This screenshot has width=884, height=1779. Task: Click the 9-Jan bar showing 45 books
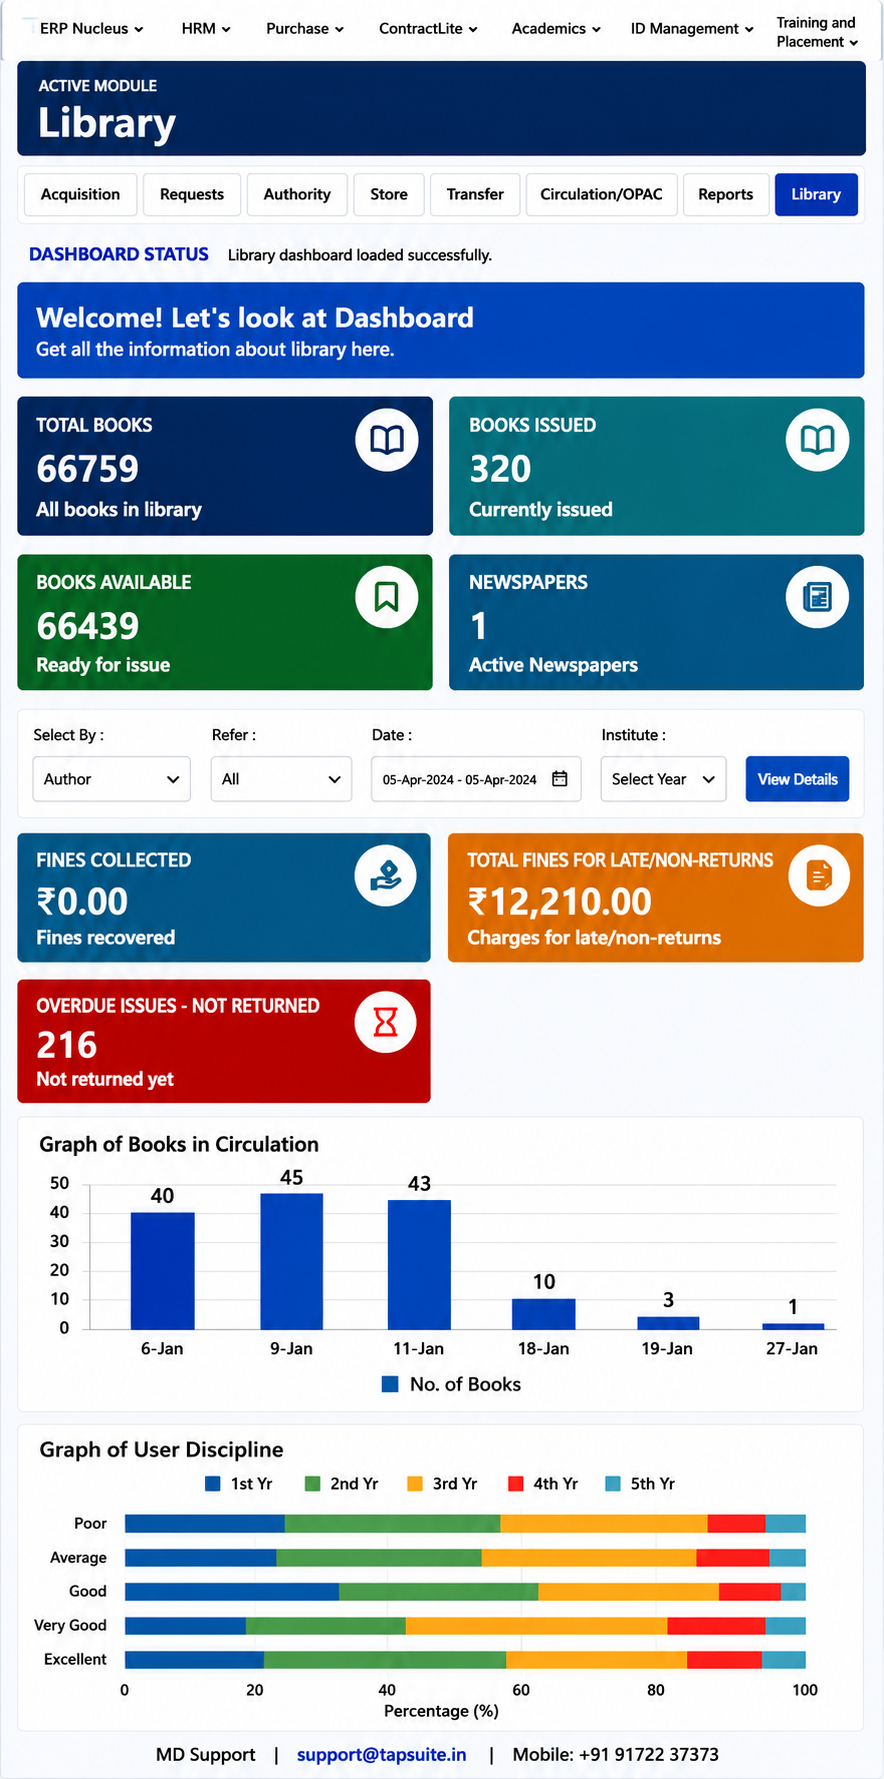[x=292, y=1261]
